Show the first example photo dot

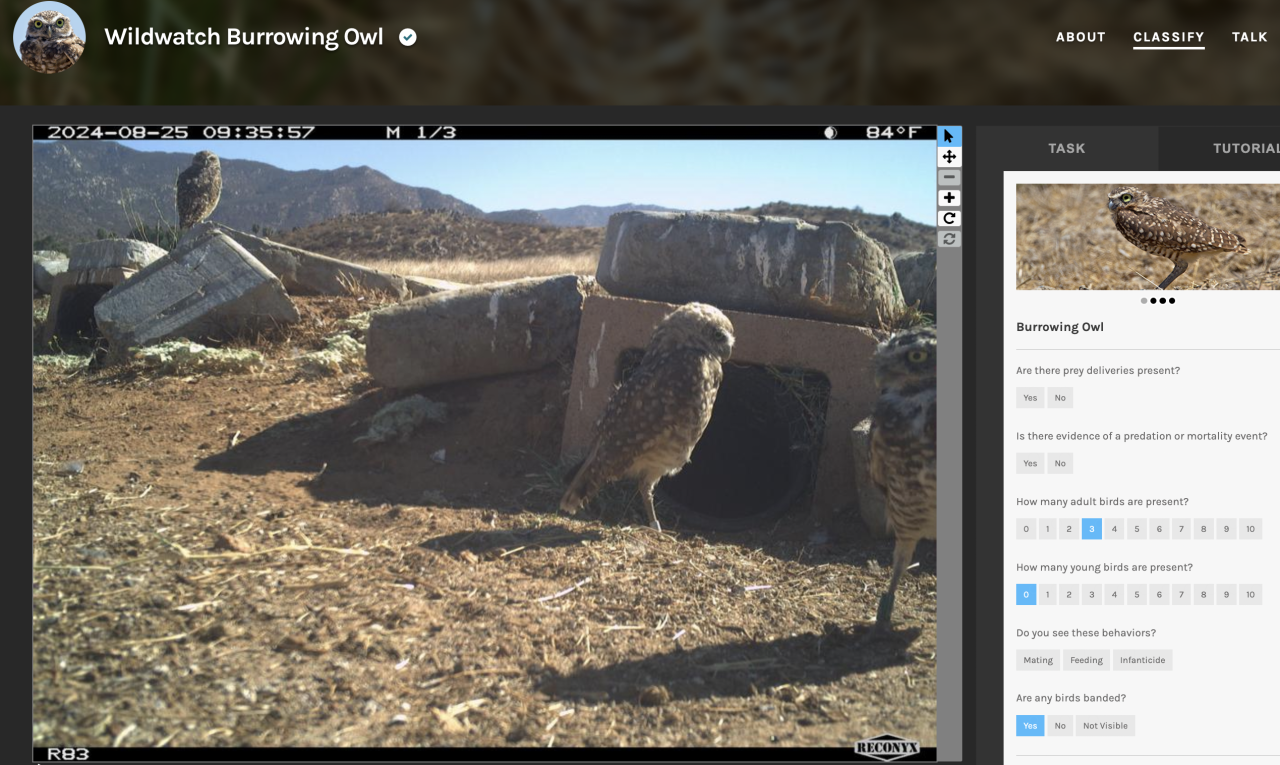(x=1144, y=300)
